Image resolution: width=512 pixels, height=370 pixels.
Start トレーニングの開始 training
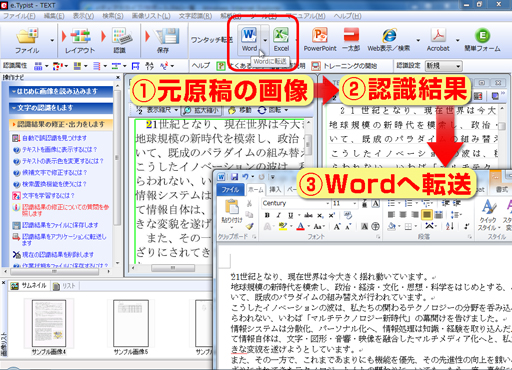coord(344,66)
